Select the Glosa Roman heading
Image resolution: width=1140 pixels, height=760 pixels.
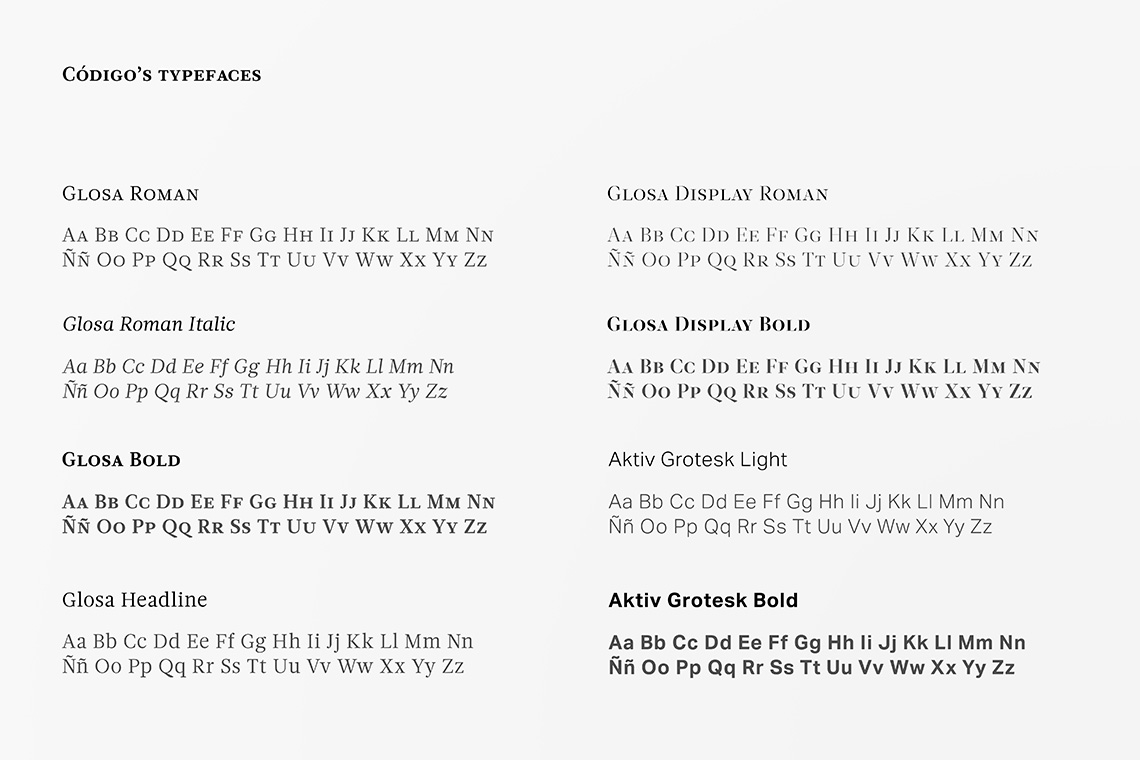tap(130, 194)
